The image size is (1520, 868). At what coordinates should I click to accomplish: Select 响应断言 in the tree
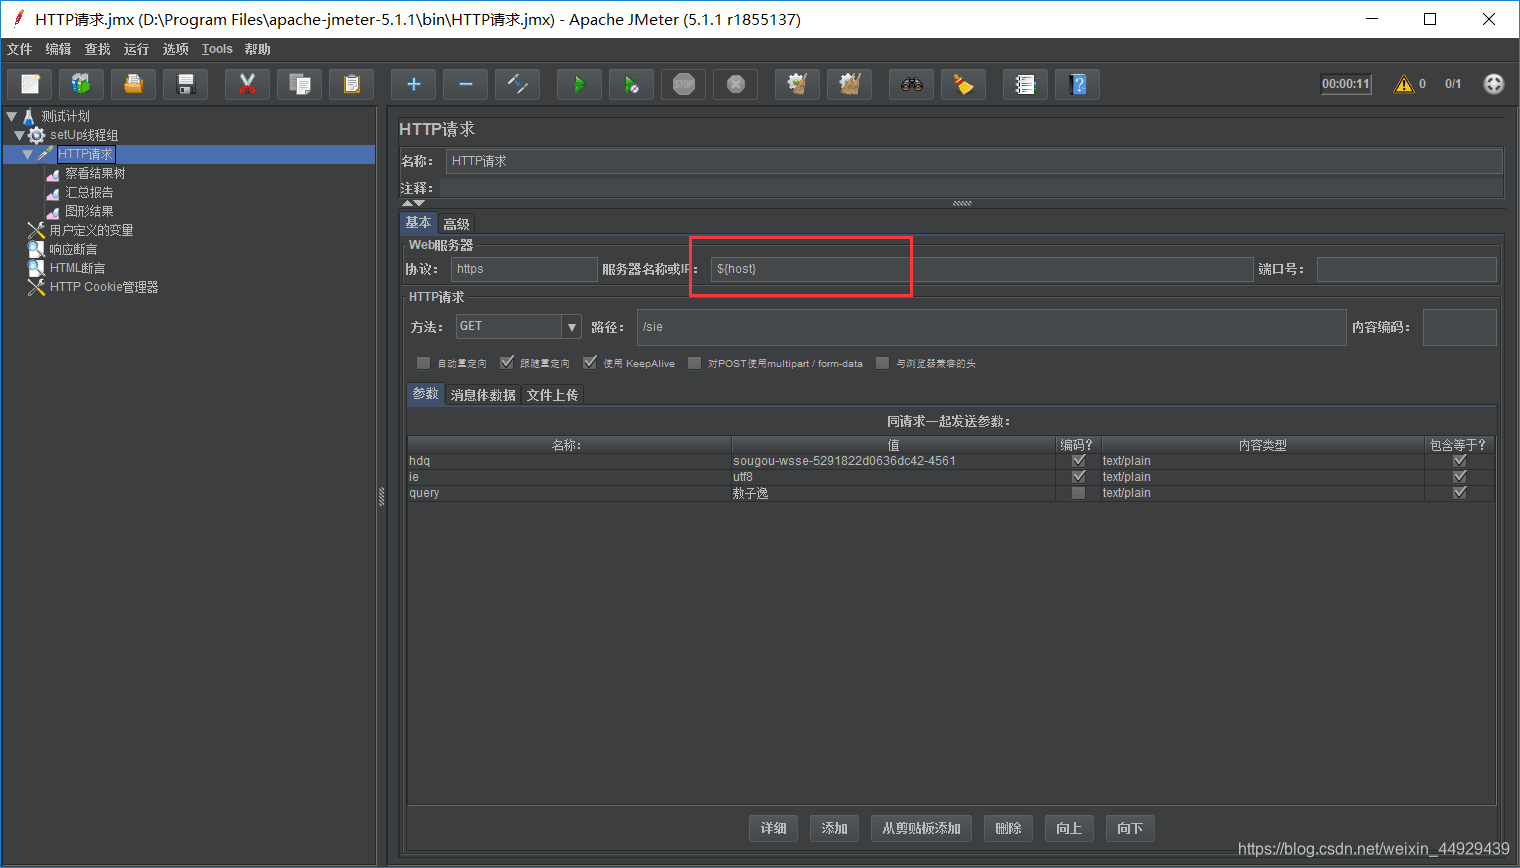point(73,249)
